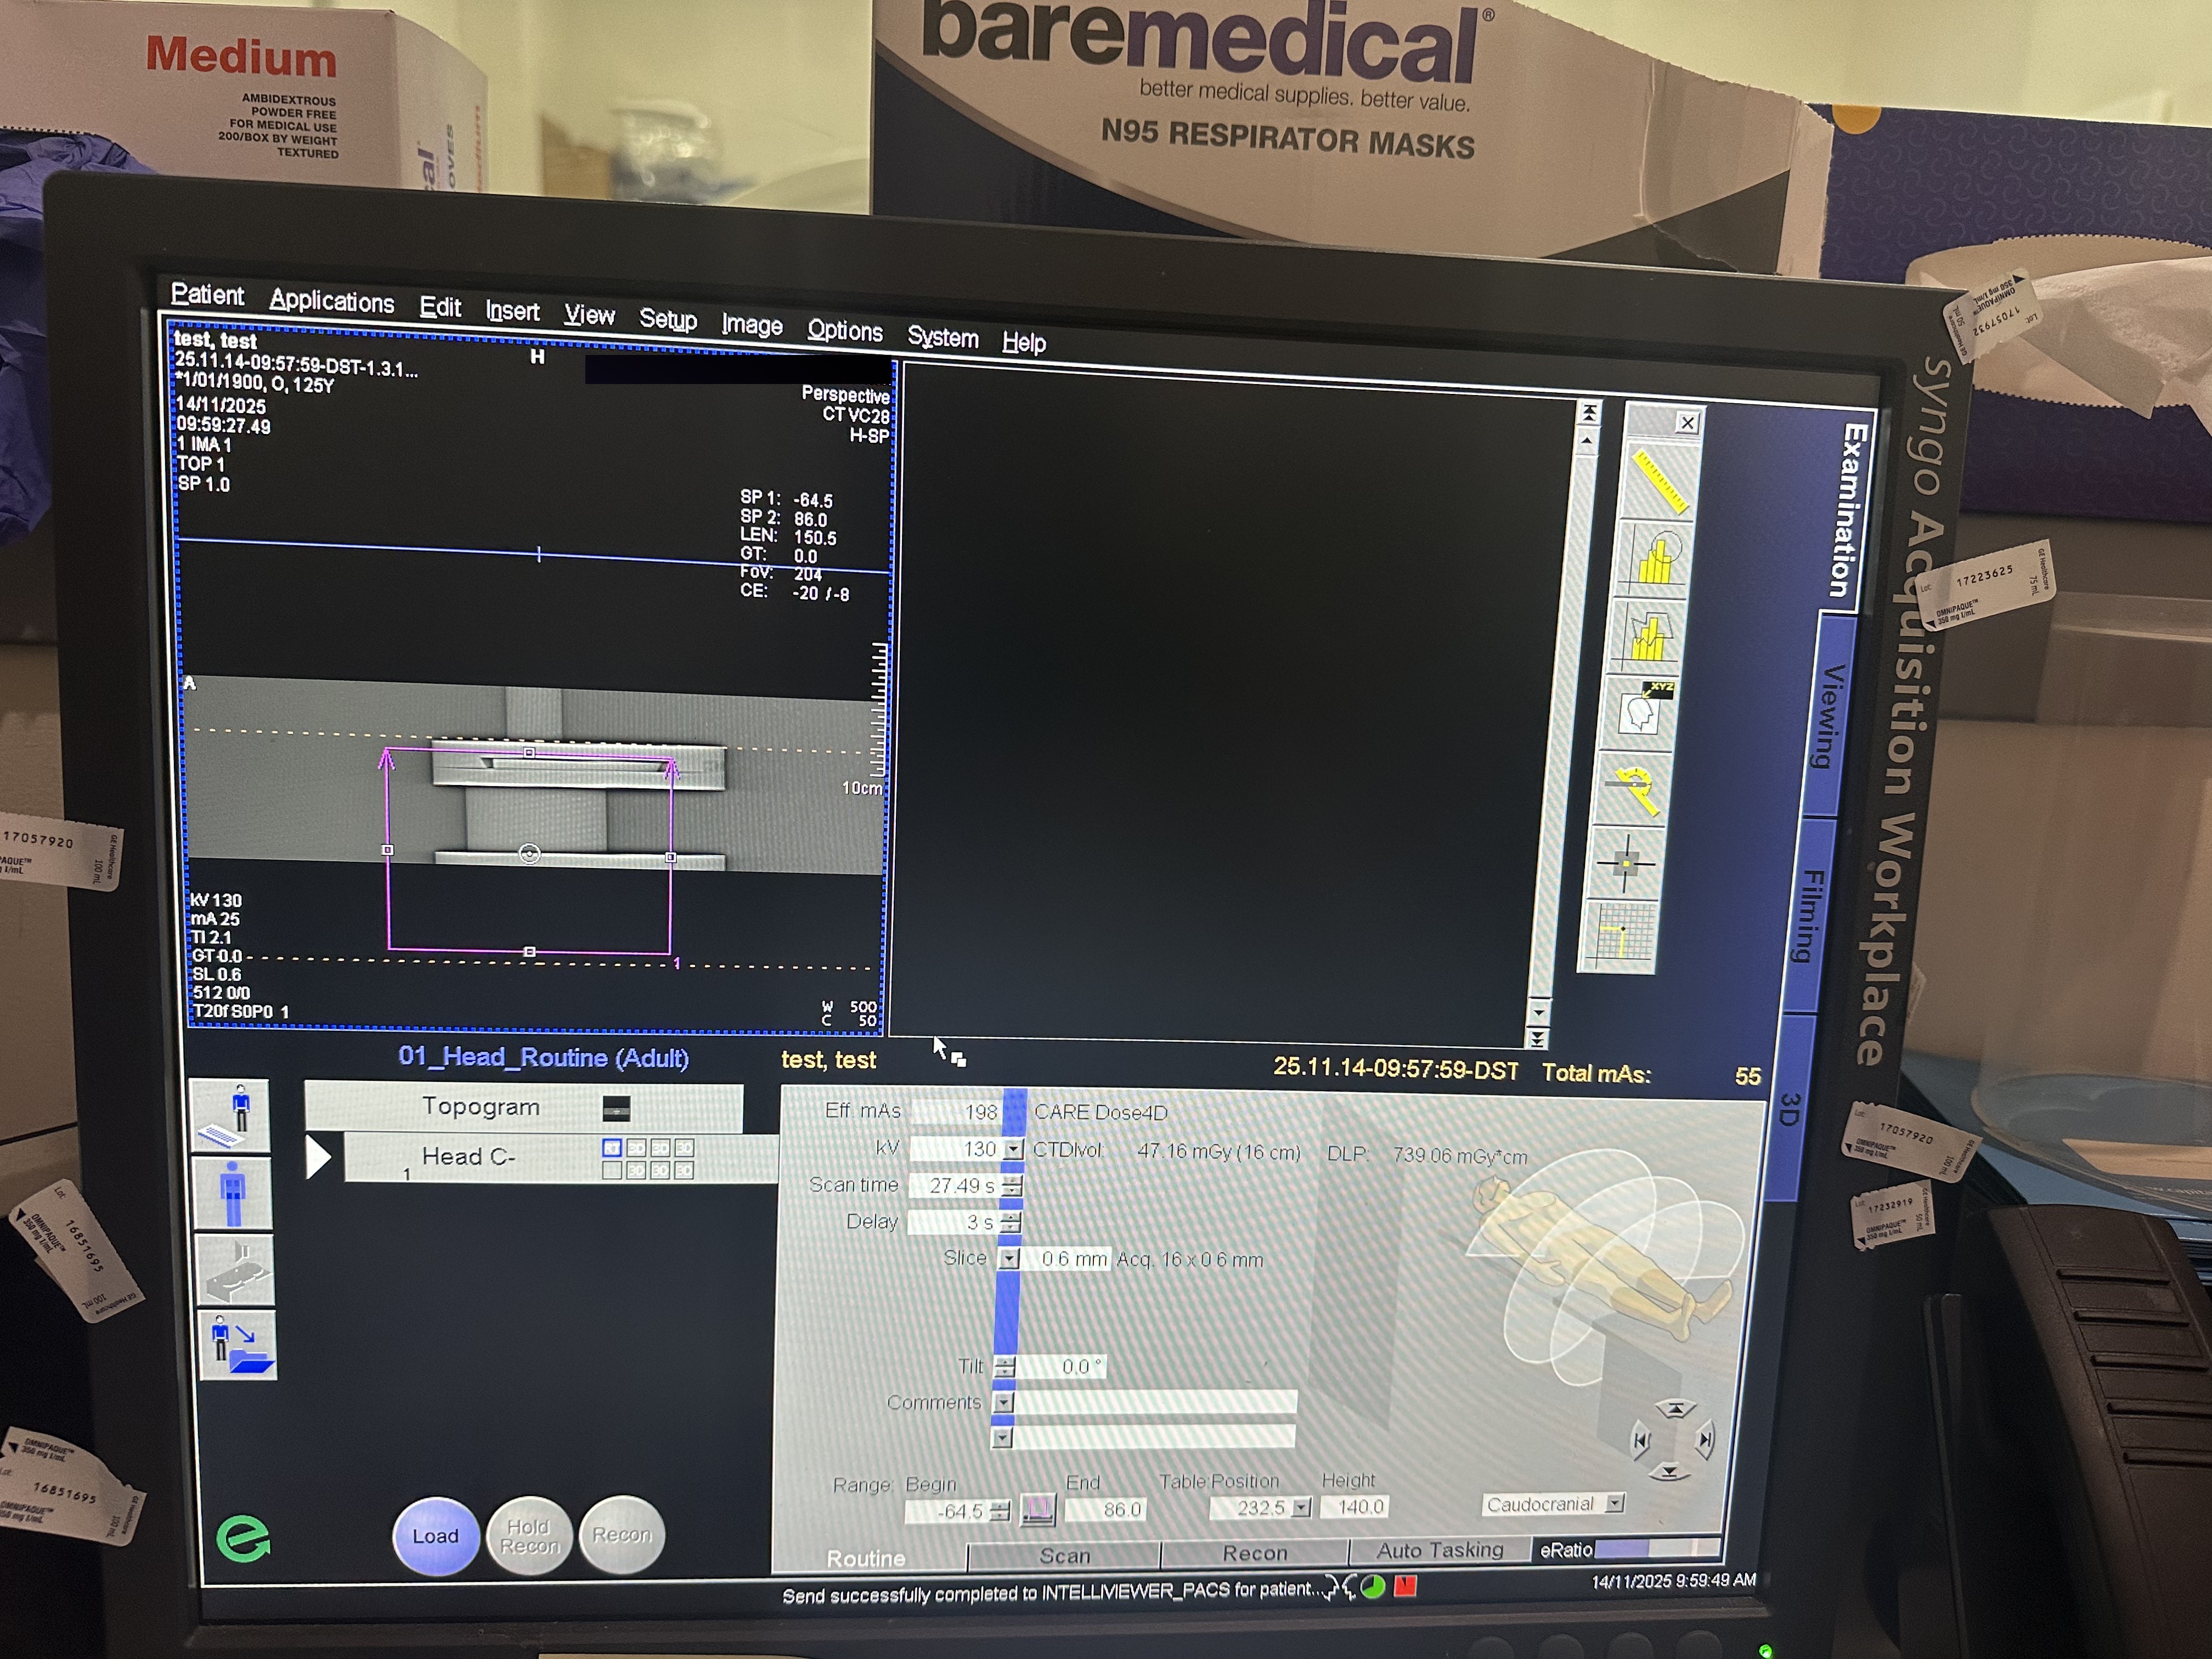
Task: Toggle the first 3D recon job box
Action: point(636,1149)
